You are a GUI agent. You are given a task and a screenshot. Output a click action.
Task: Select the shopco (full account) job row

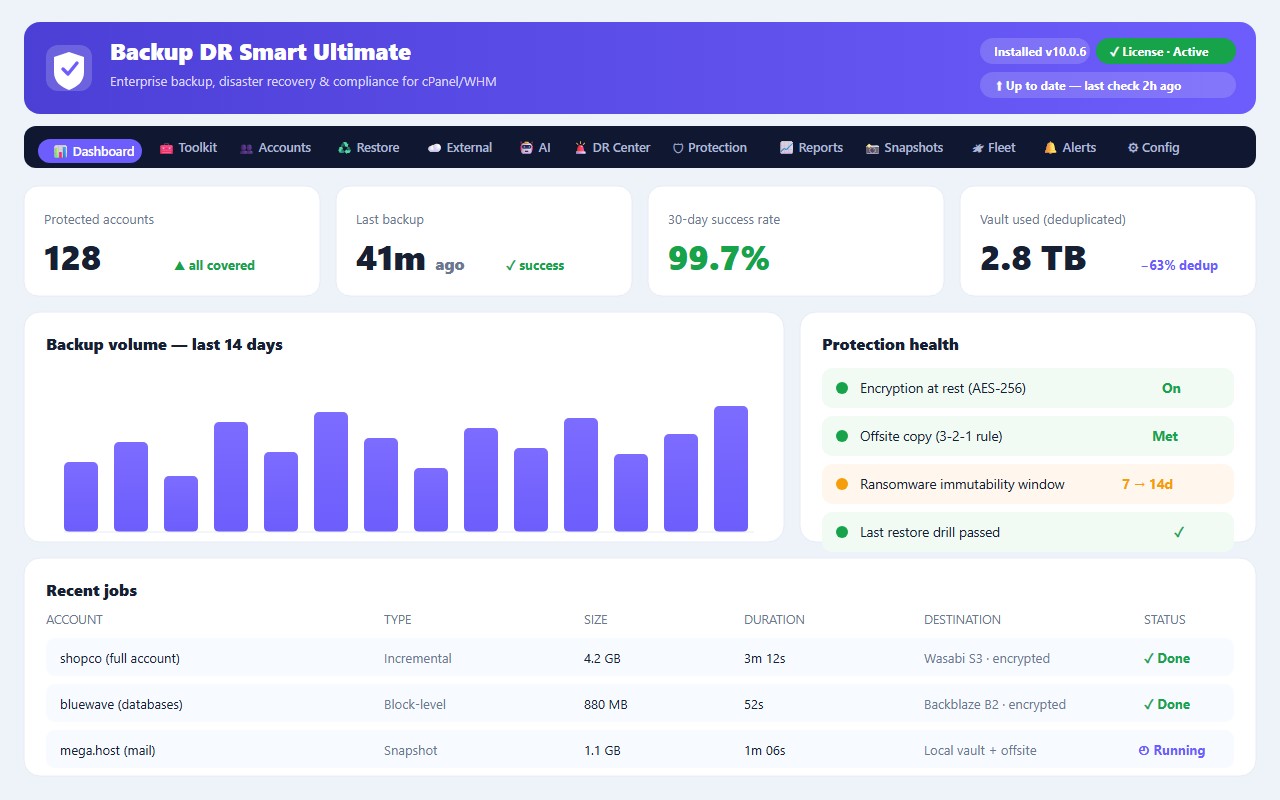tap(640, 658)
